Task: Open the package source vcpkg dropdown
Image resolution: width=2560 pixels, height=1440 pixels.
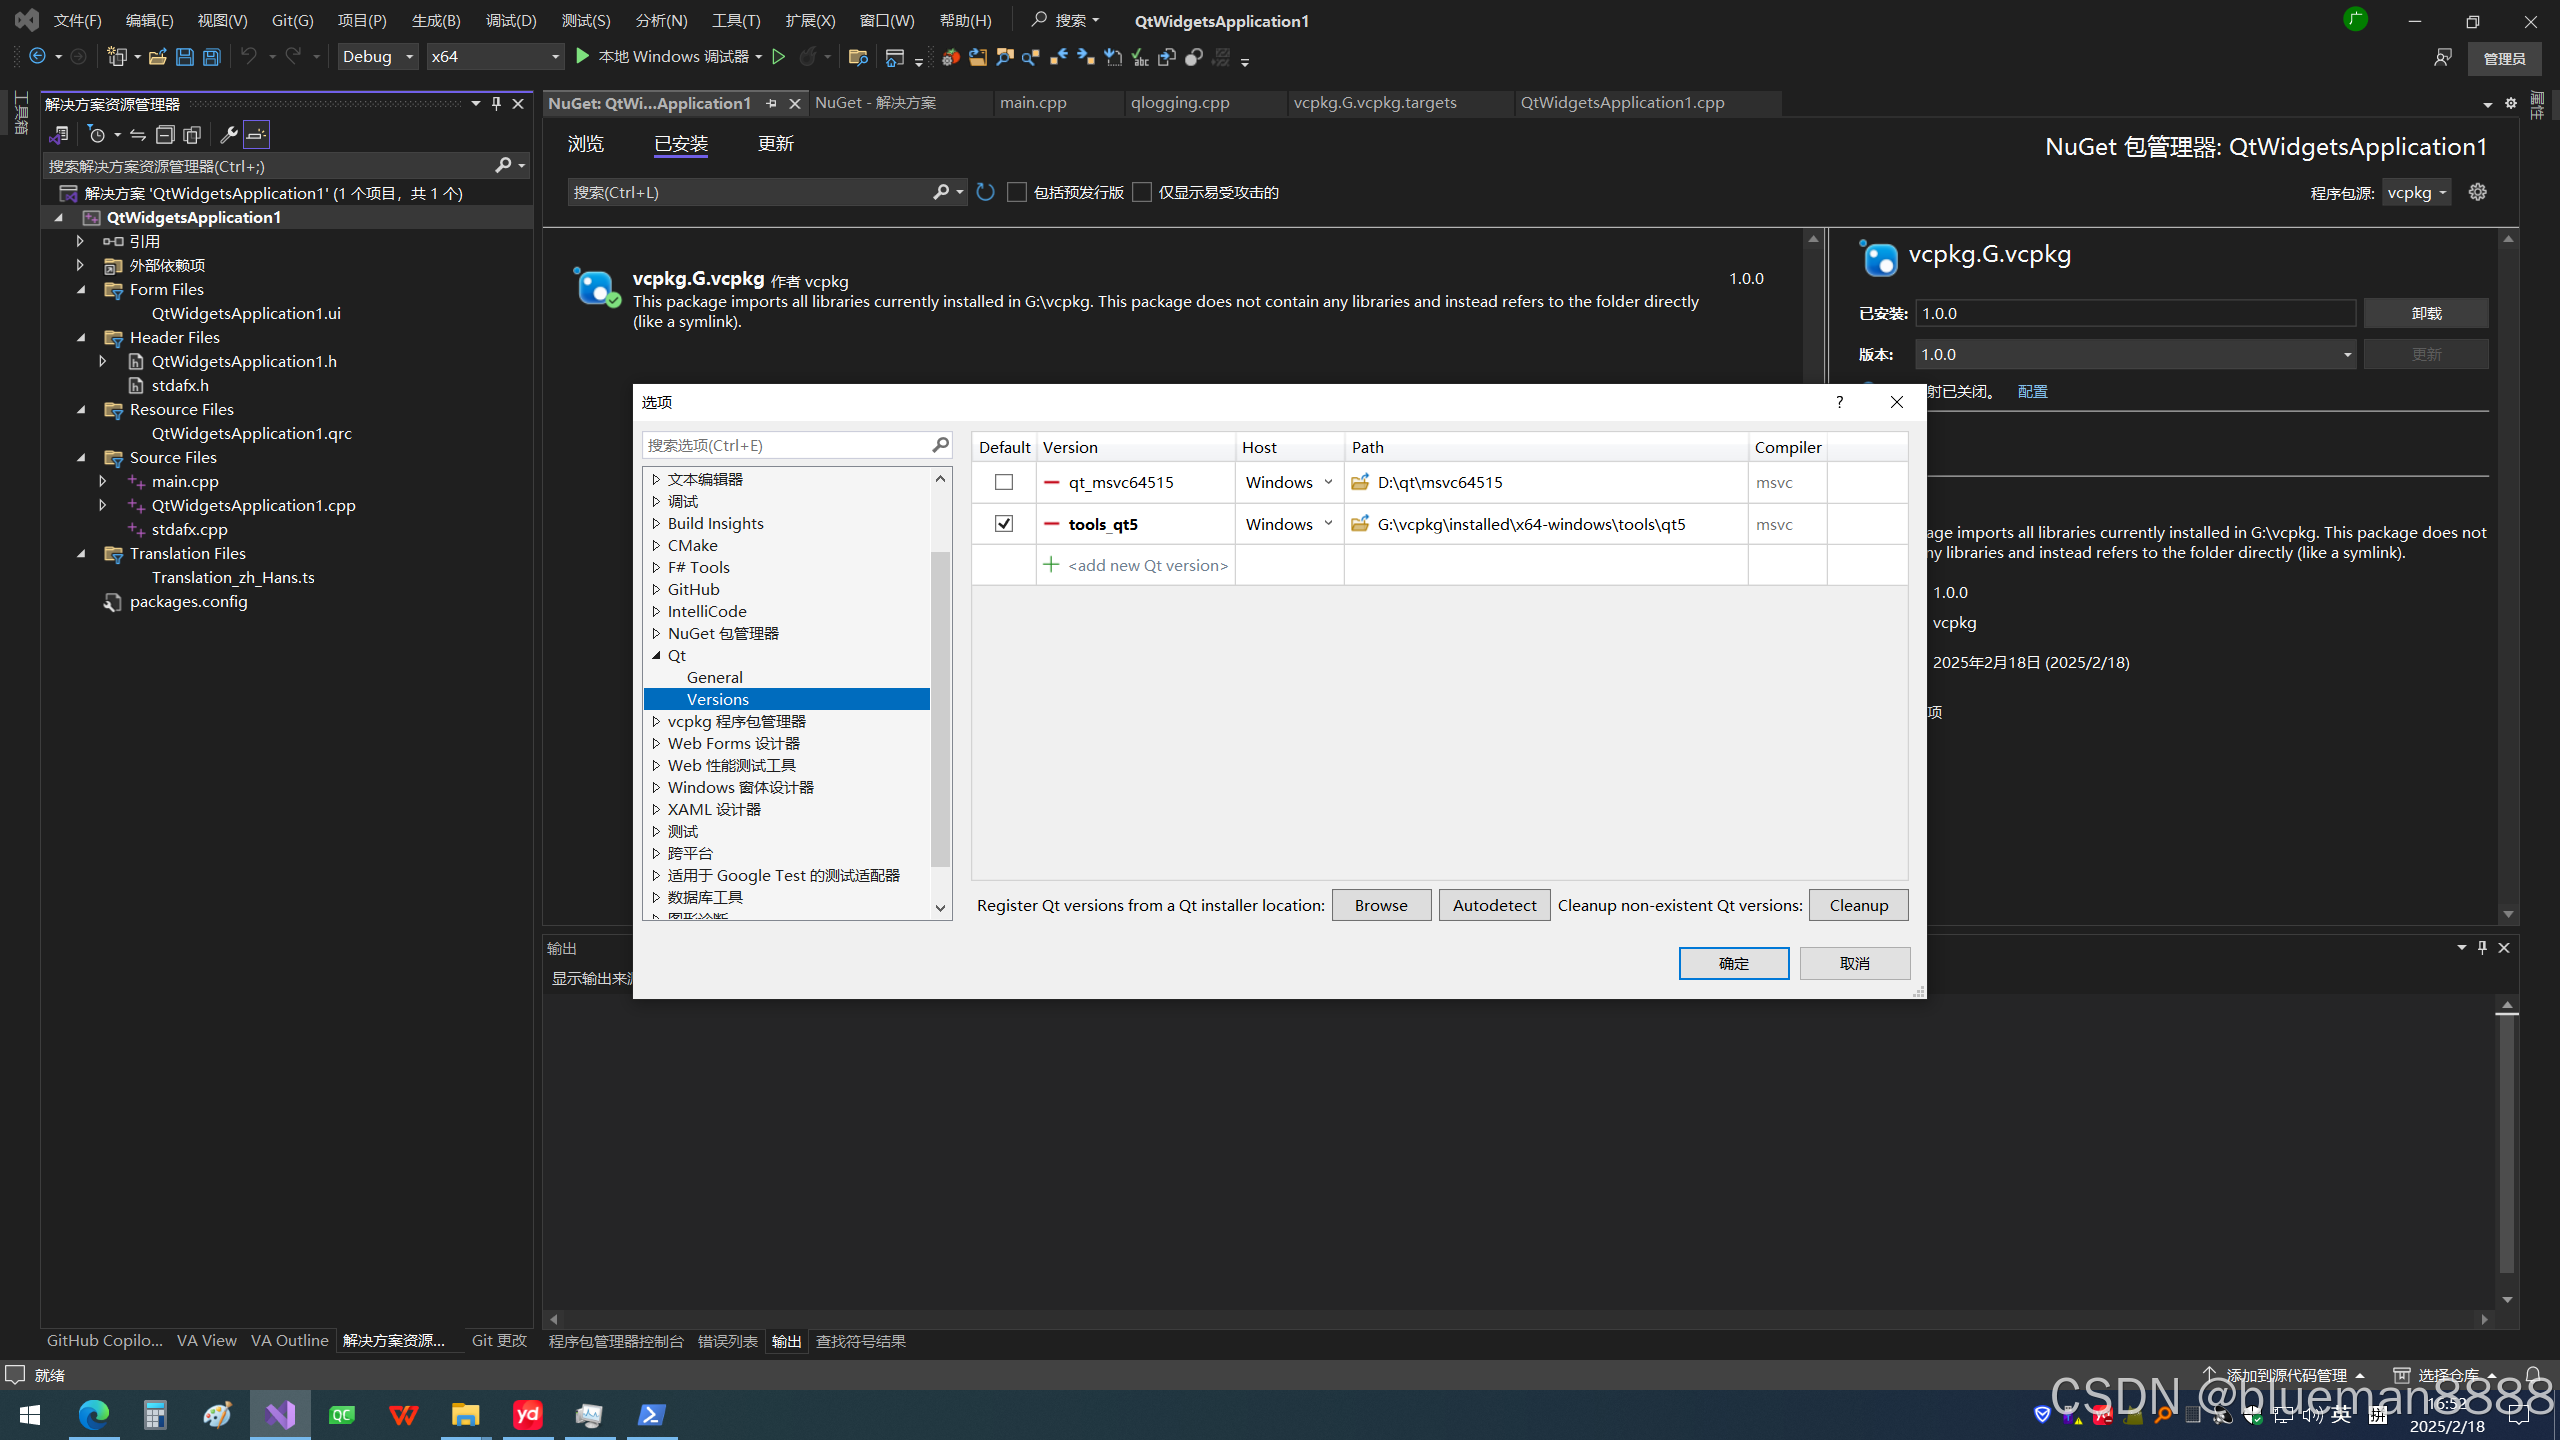Action: (x=2416, y=192)
